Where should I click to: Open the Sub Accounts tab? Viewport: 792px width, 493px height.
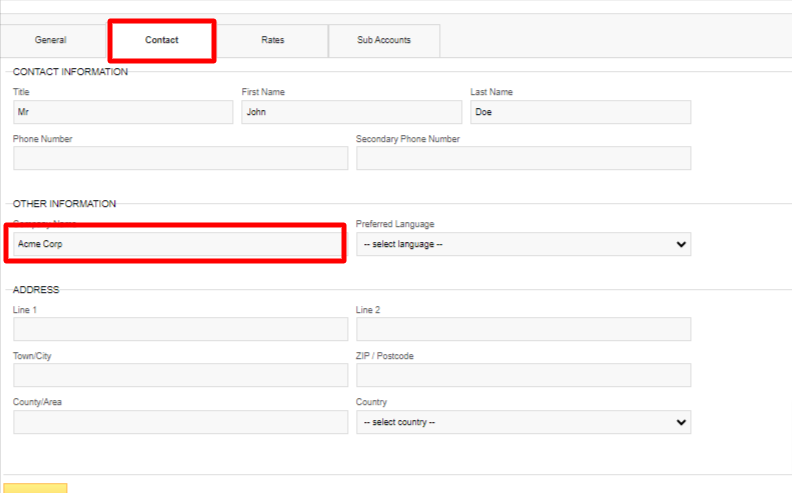(384, 40)
